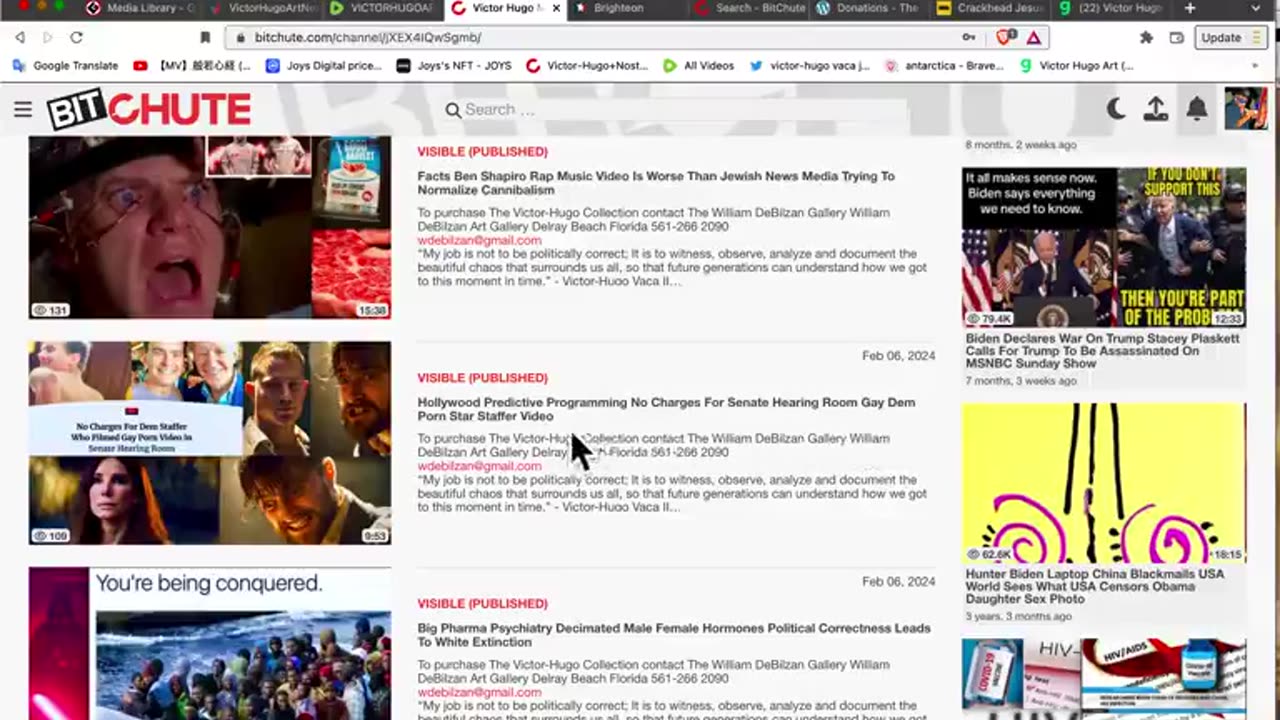
Task: Expand the tab search dropdown arrow
Action: click(x=1255, y=8)
